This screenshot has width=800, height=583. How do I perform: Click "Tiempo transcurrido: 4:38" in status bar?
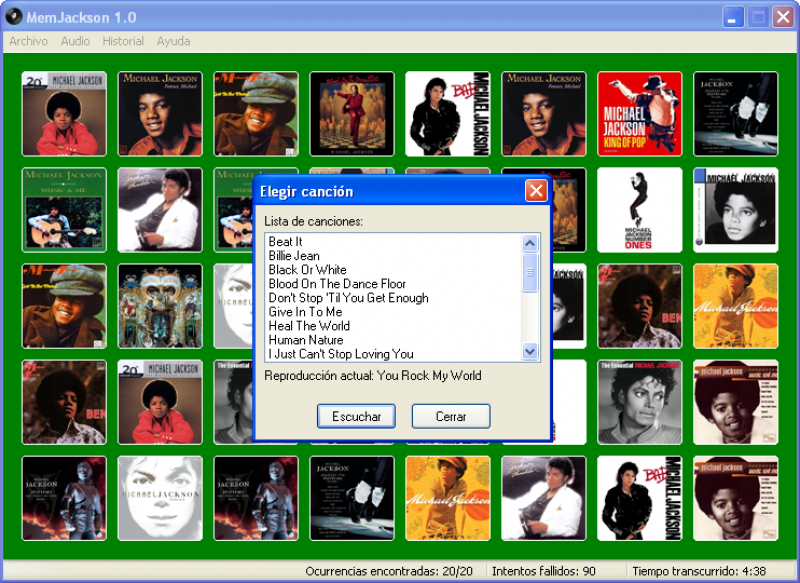coord(699,571)
